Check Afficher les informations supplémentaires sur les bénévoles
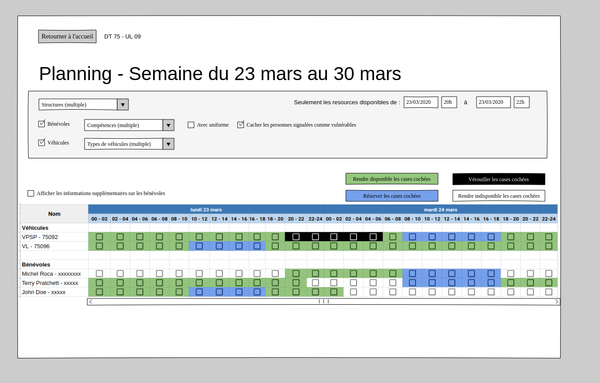The width and height of the screenshot is (600, 383). click(x=31, y=194)
